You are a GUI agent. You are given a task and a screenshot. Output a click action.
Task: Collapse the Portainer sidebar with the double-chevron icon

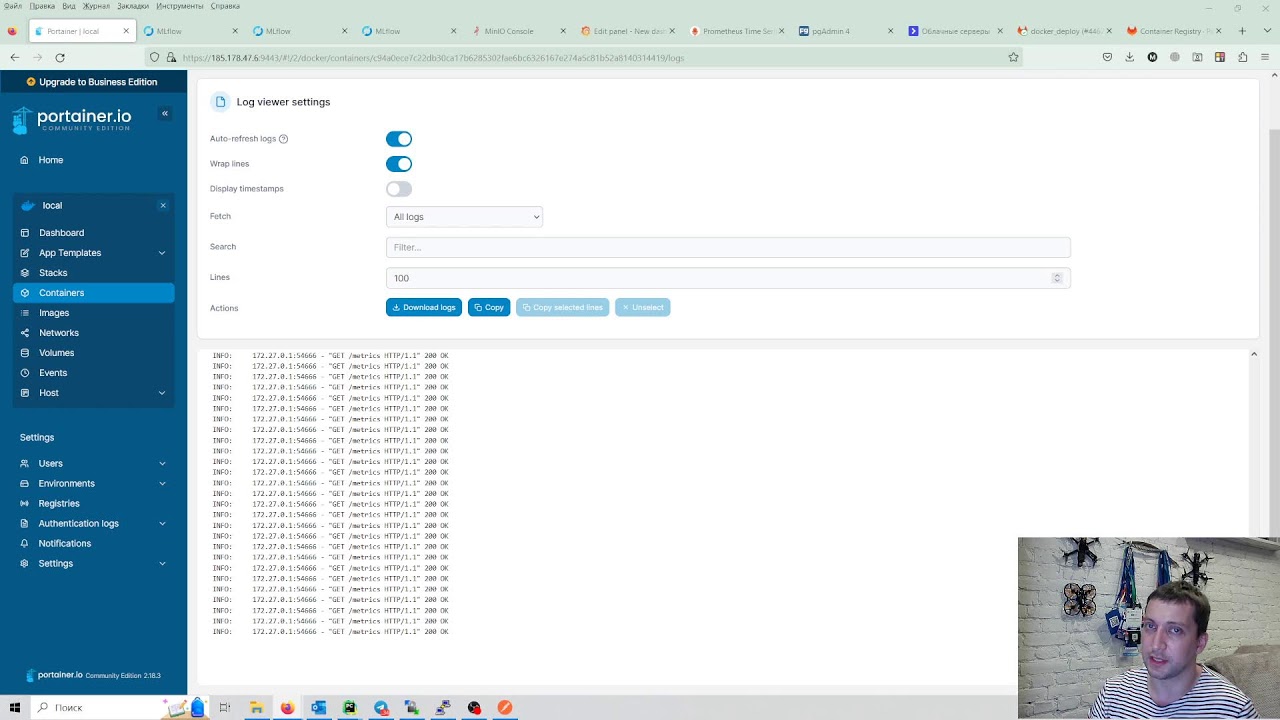click(165, 114)
